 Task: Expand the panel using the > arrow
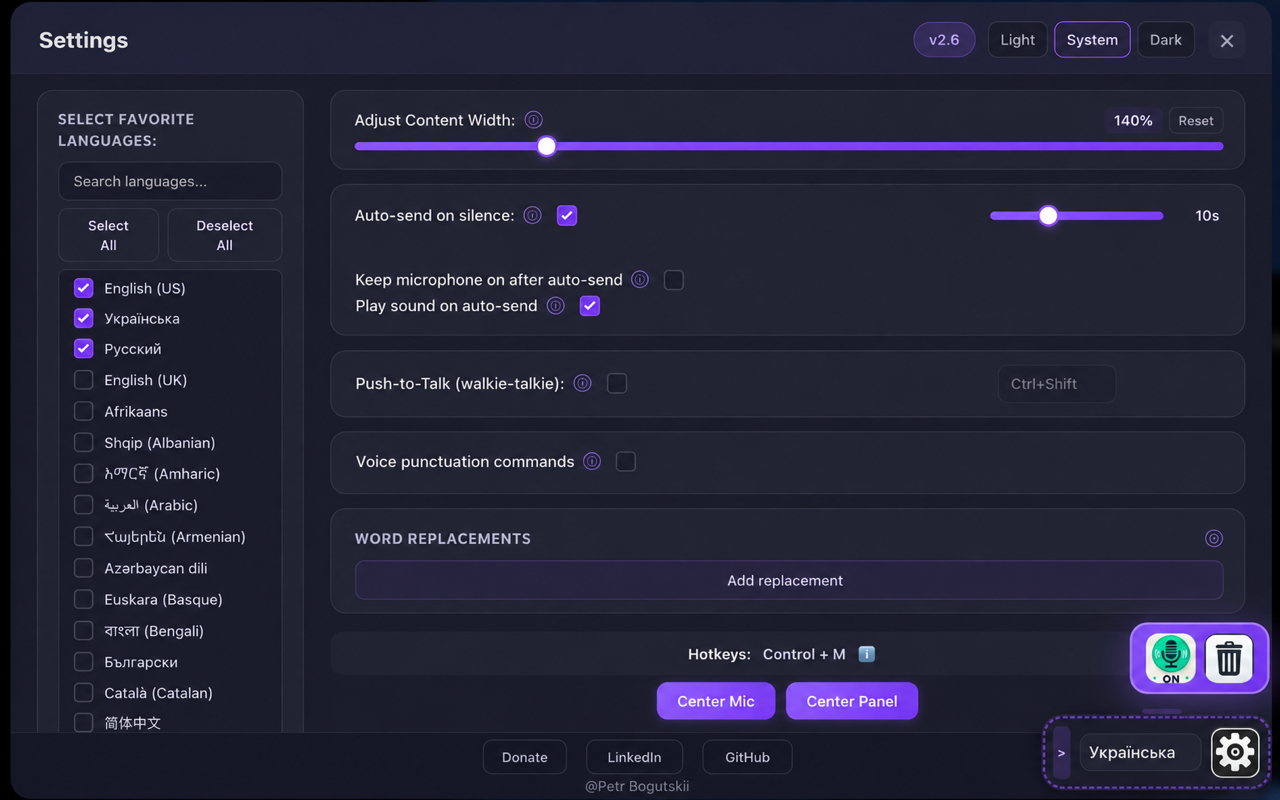[1061, 753]
